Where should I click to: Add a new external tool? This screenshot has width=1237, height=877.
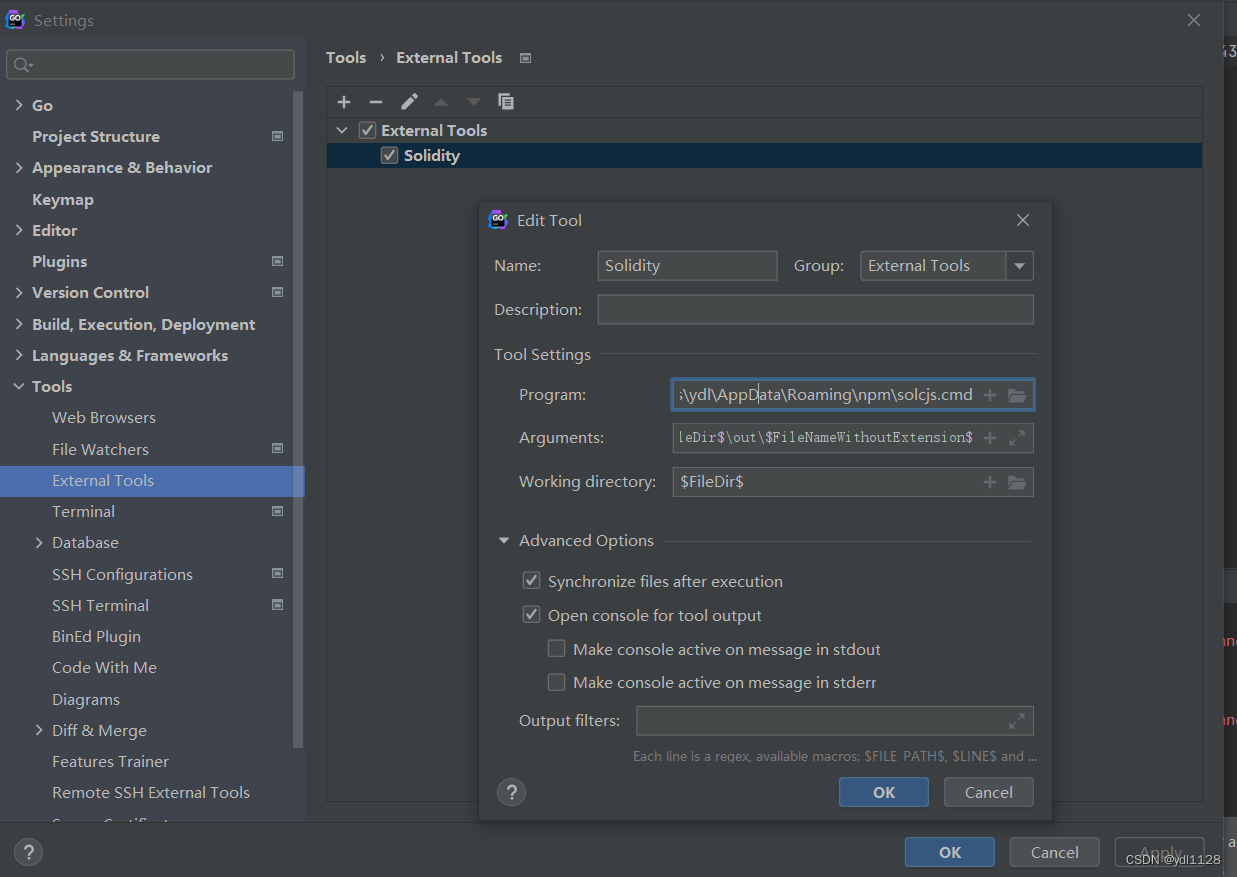point(344,101)
